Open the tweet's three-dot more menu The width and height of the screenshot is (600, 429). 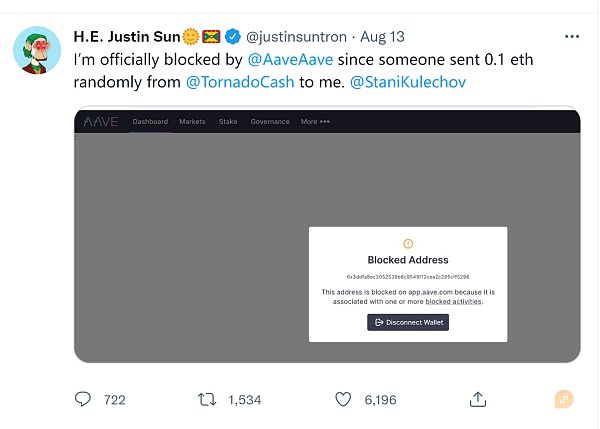coord(571,36)
